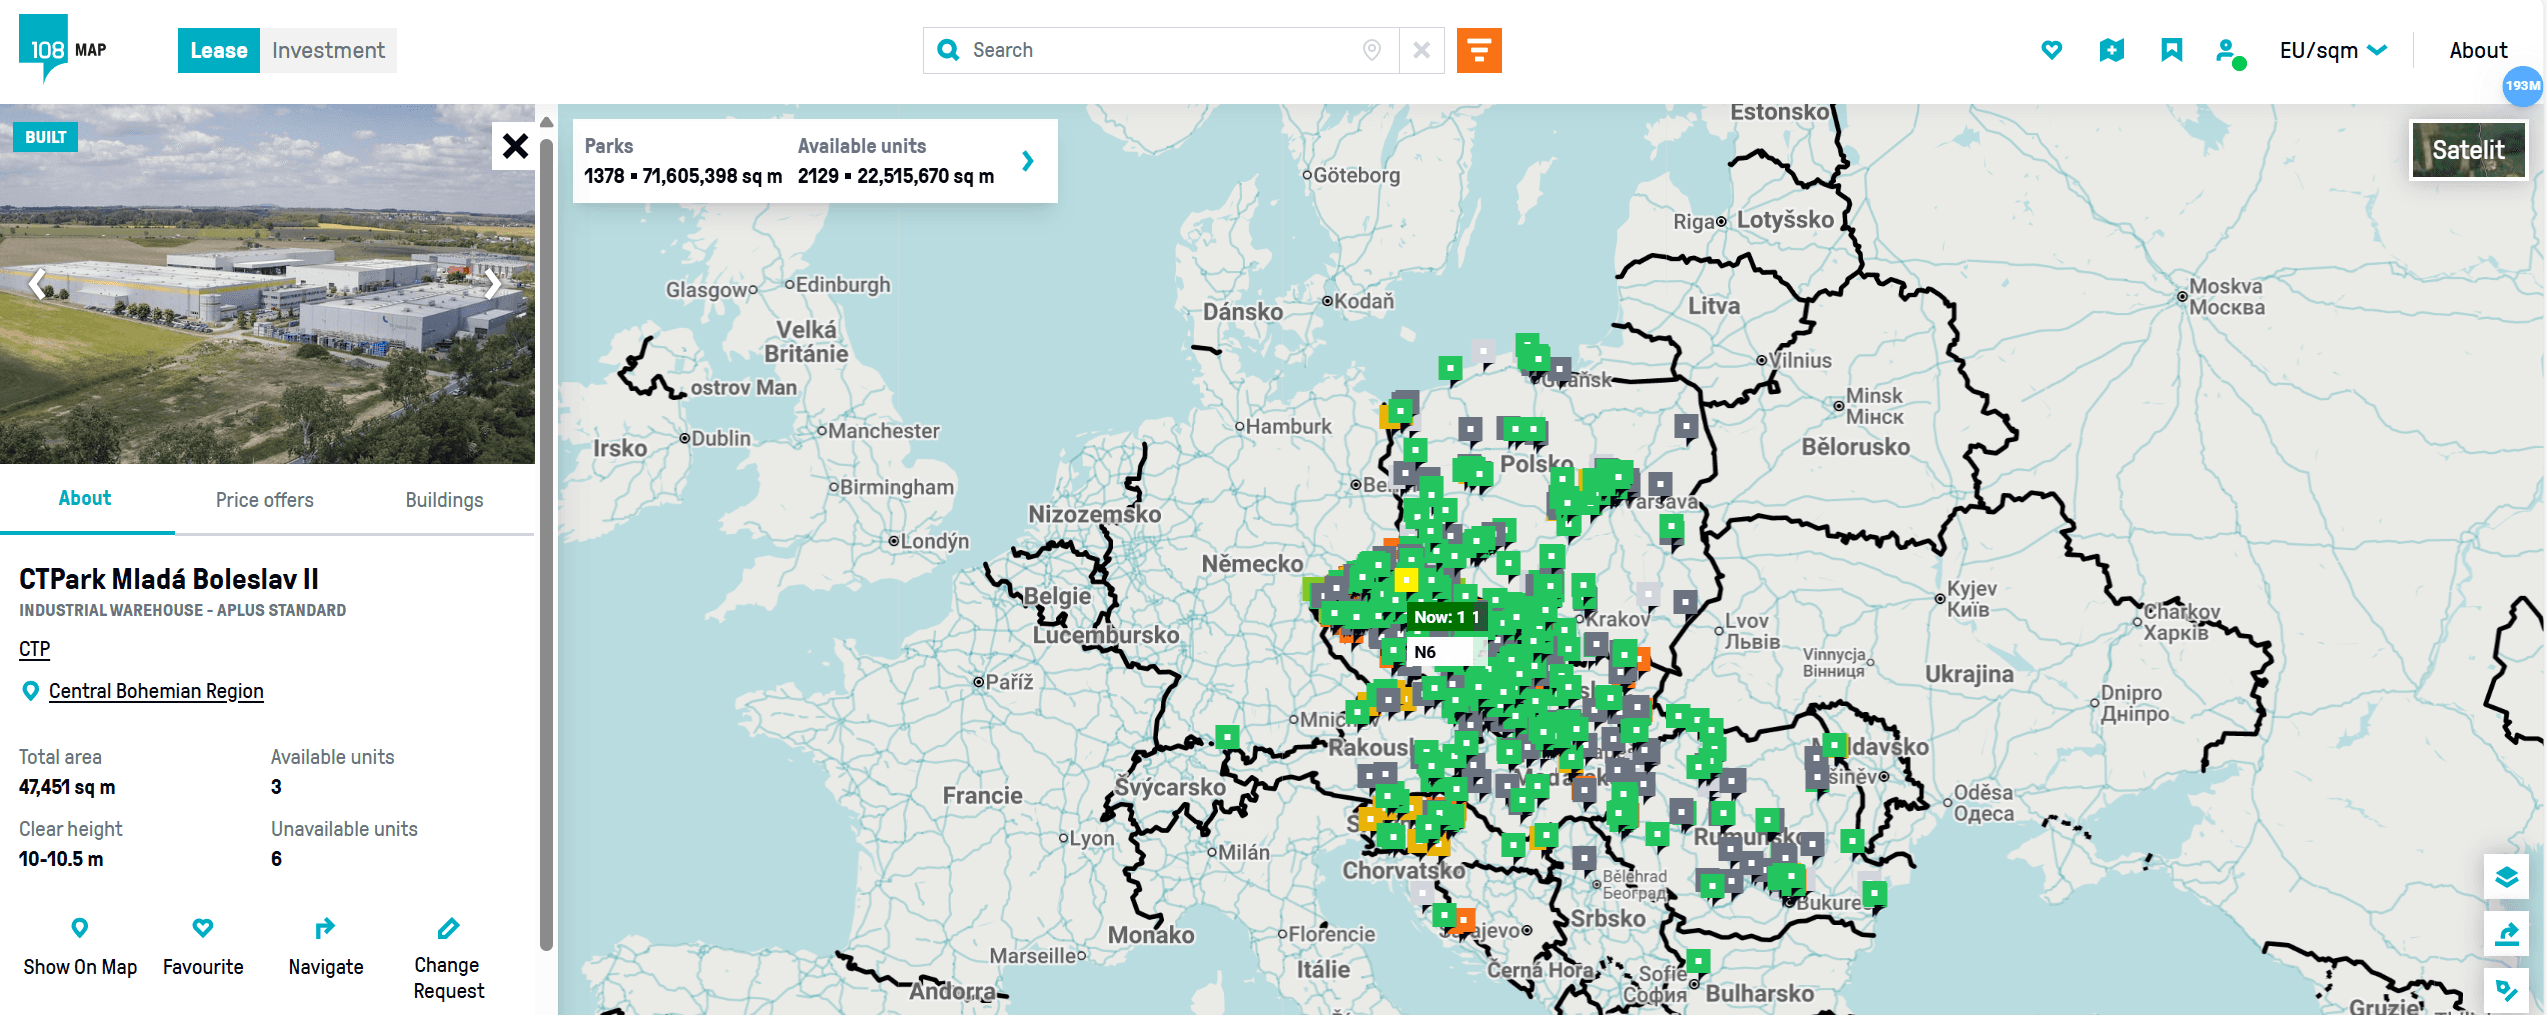Type in the Search field
The width and height of the screenshot is (2547, 1015).
pyautogui.click(x=1150, y=50)
